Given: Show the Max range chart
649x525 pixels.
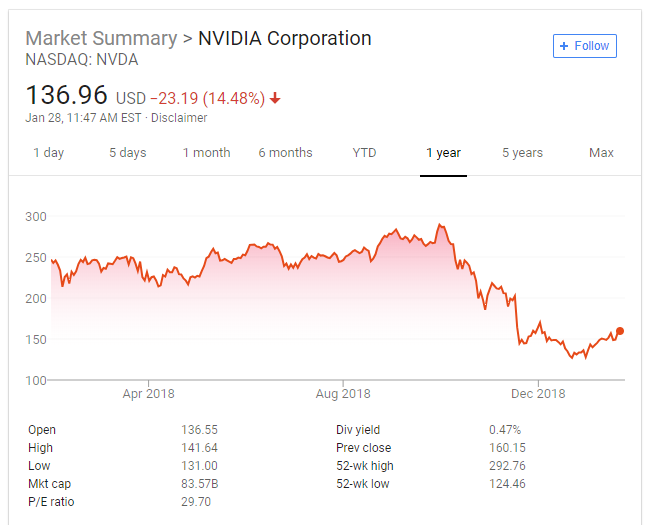Looking at the screenshot, I should coord(601,153).
